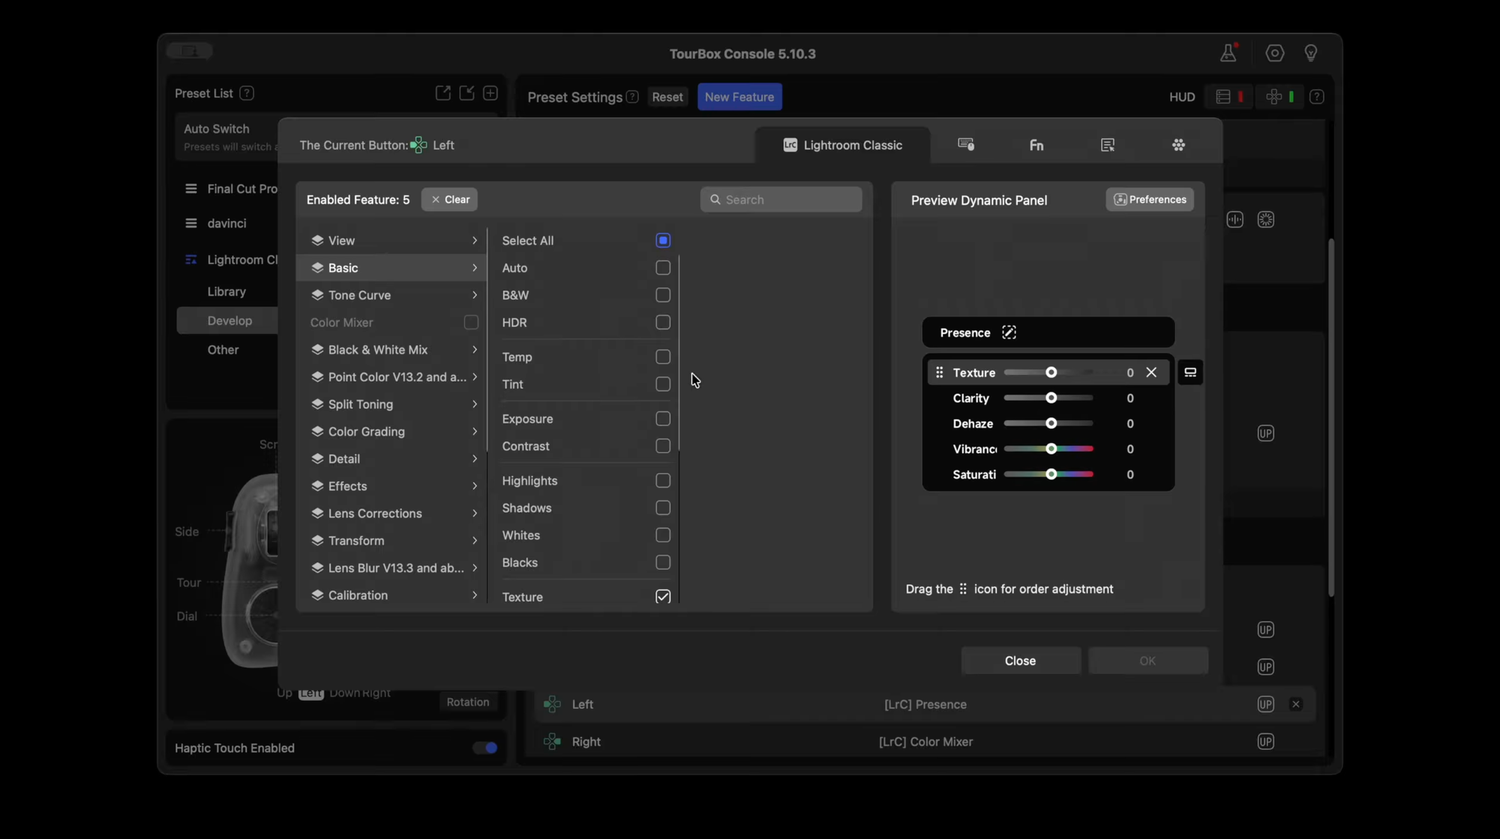The height and width of the screenshot is (839, 1500).
Task: Switch to the macro list tab
Action: point(1108,145)
